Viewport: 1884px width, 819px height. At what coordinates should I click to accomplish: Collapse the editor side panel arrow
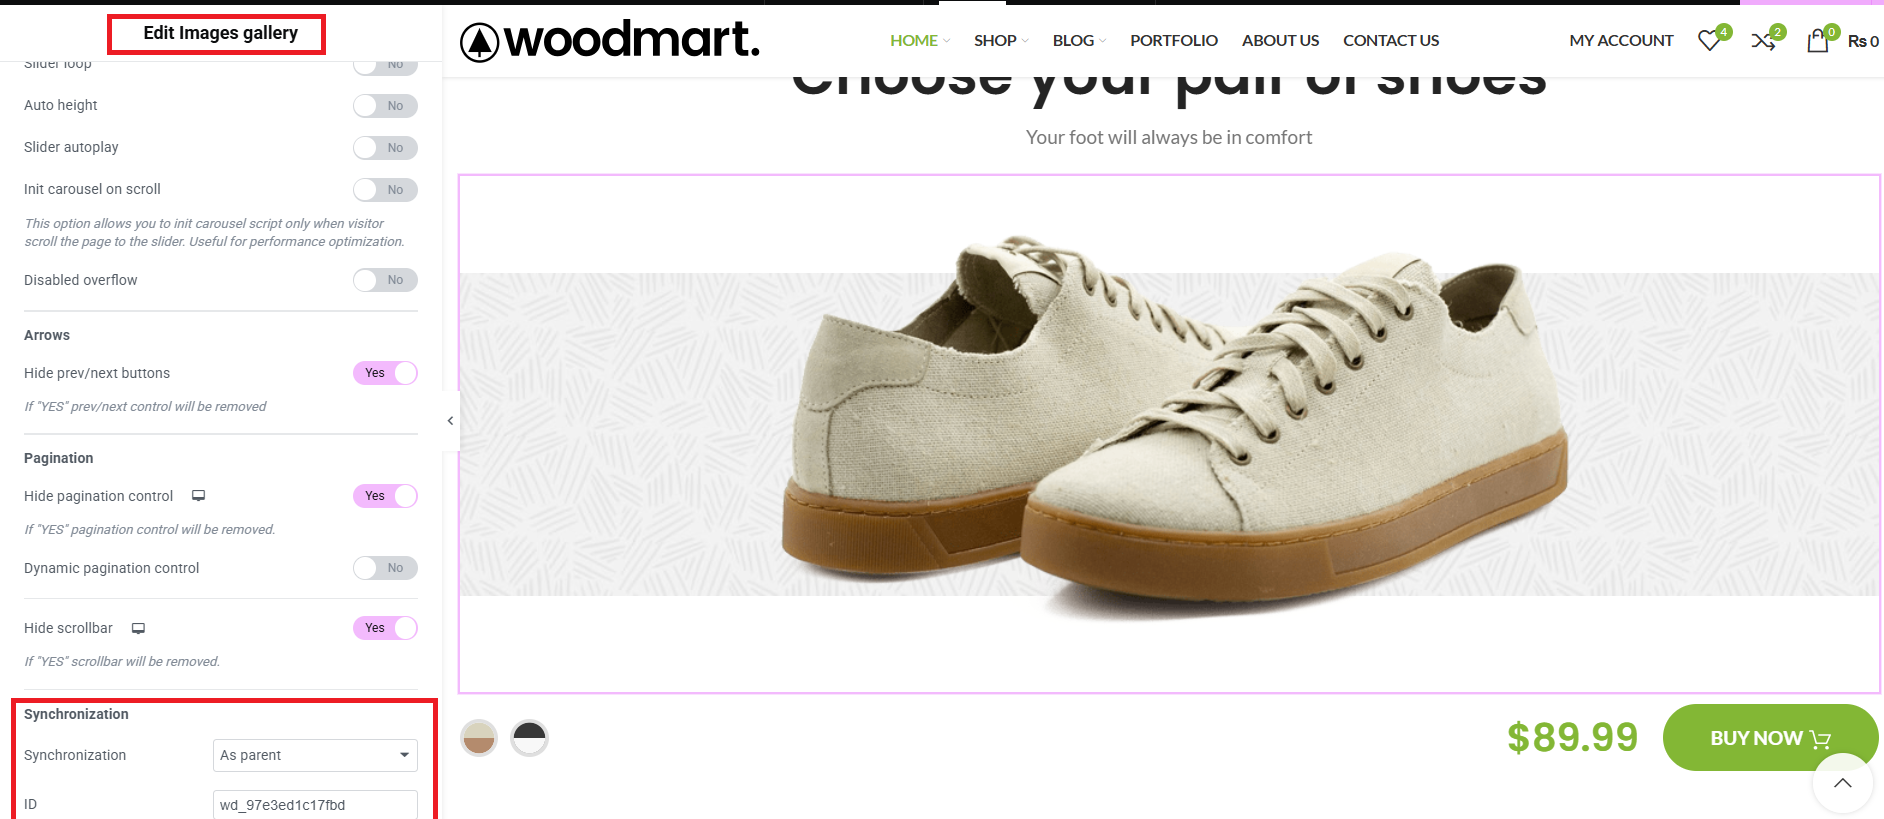450,421
